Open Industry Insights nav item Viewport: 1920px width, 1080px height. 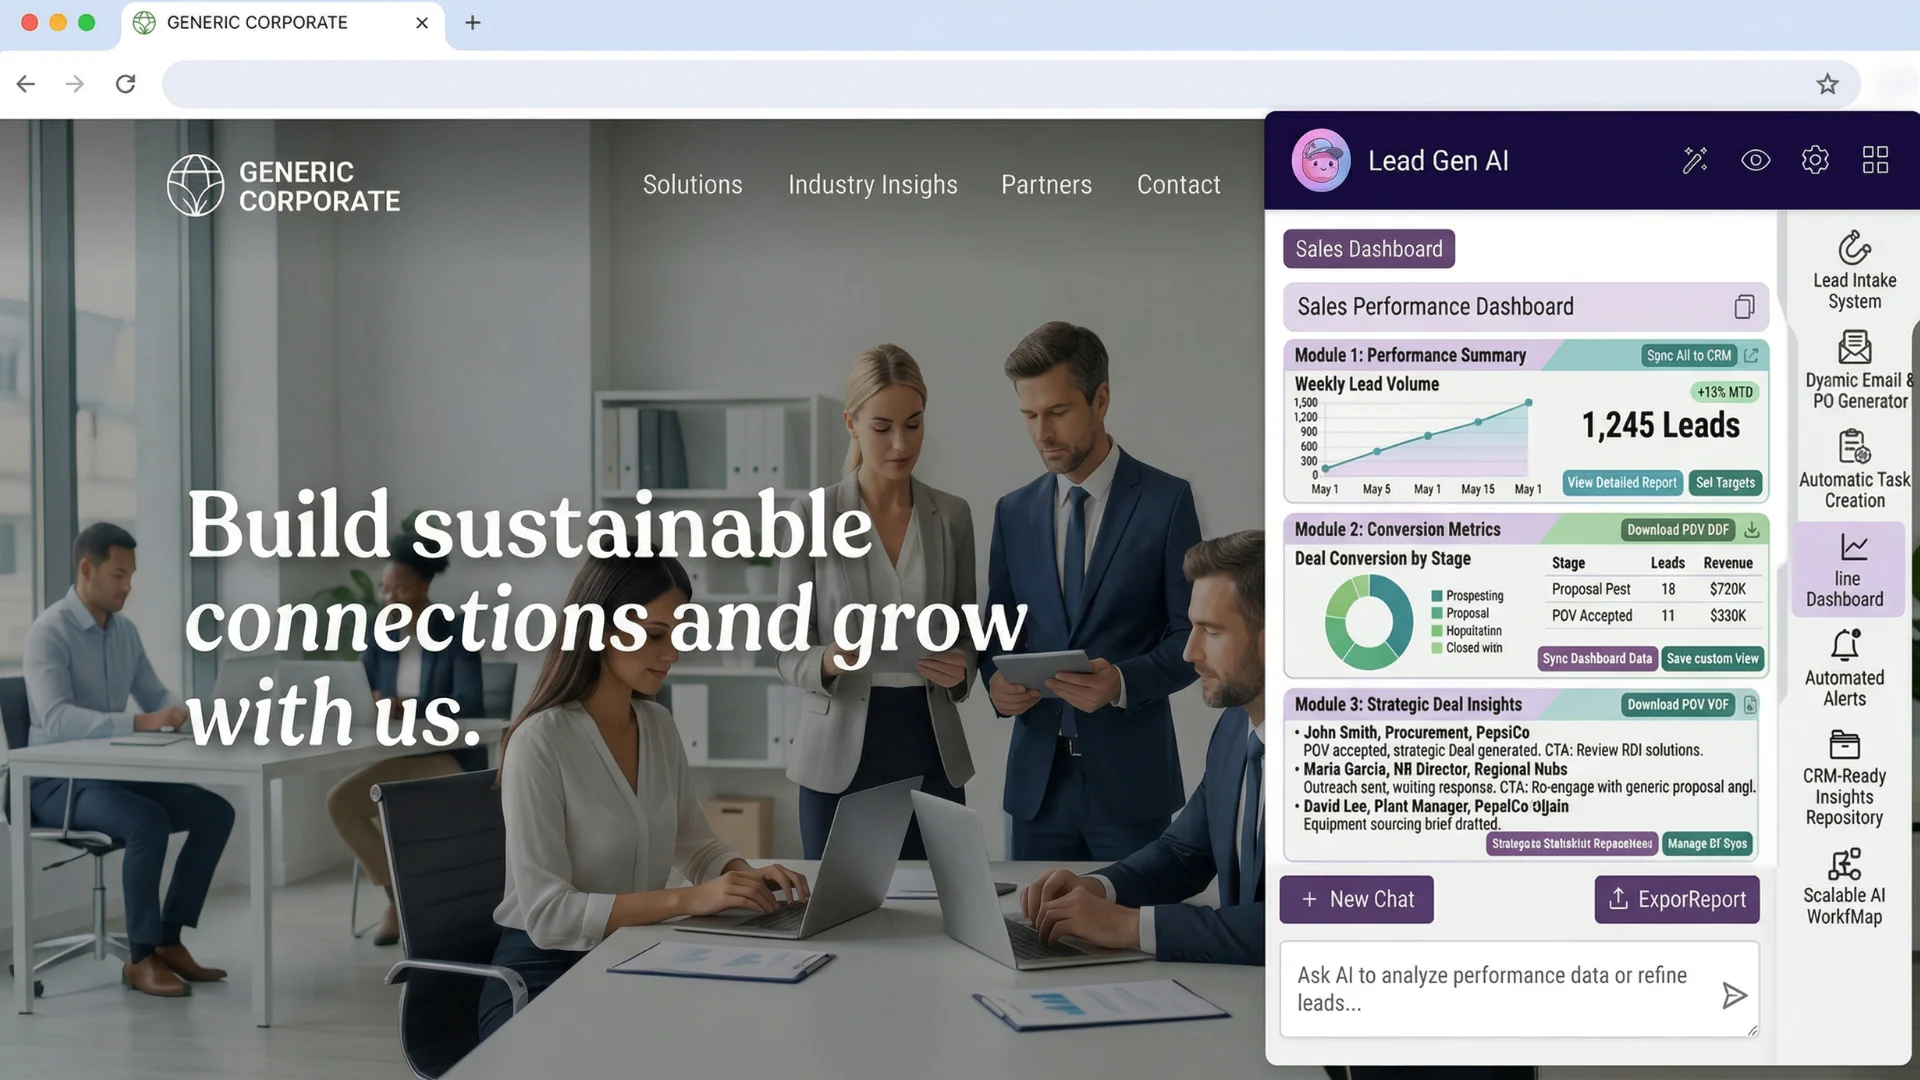point(872,185)
